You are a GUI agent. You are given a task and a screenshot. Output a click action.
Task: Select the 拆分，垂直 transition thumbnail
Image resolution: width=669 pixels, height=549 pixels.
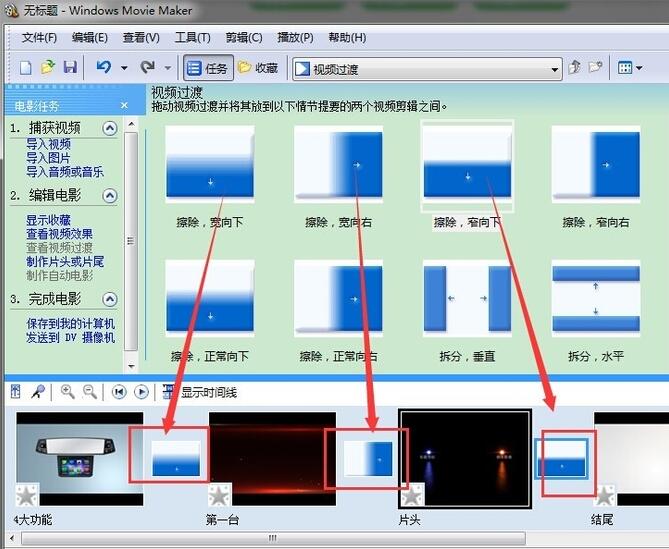coord(466,298)
